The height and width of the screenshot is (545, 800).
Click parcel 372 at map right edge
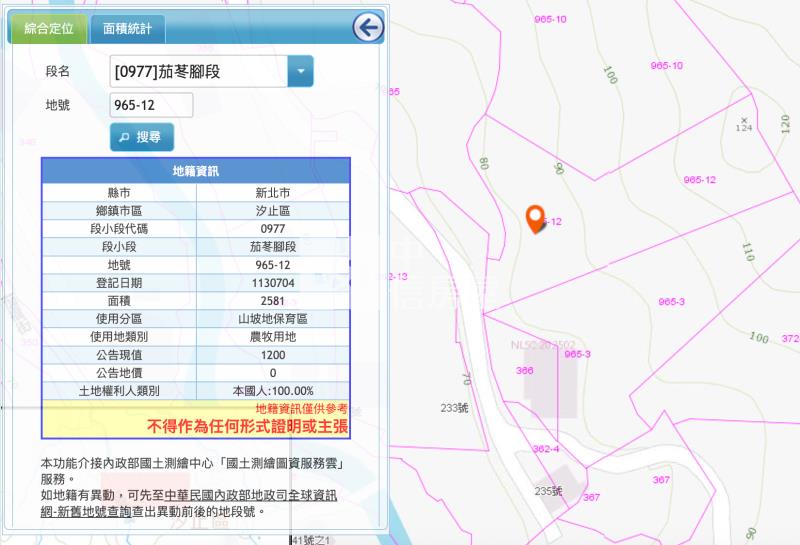tap(789, 339)
